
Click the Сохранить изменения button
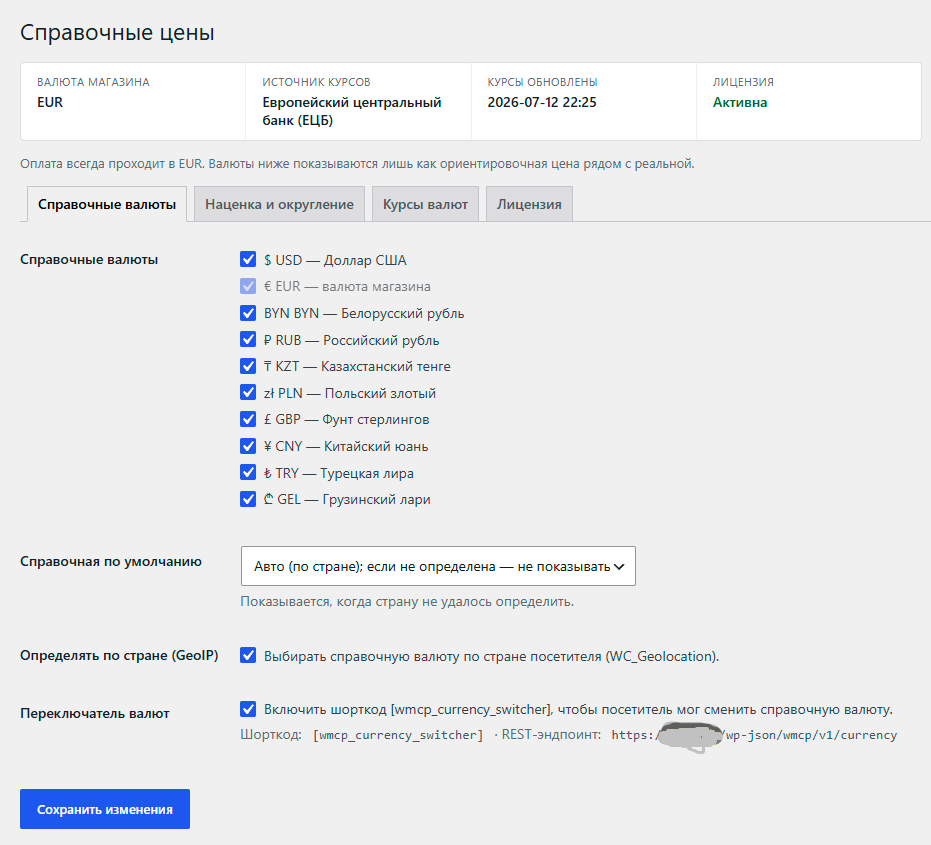click(x=105, y=809)
